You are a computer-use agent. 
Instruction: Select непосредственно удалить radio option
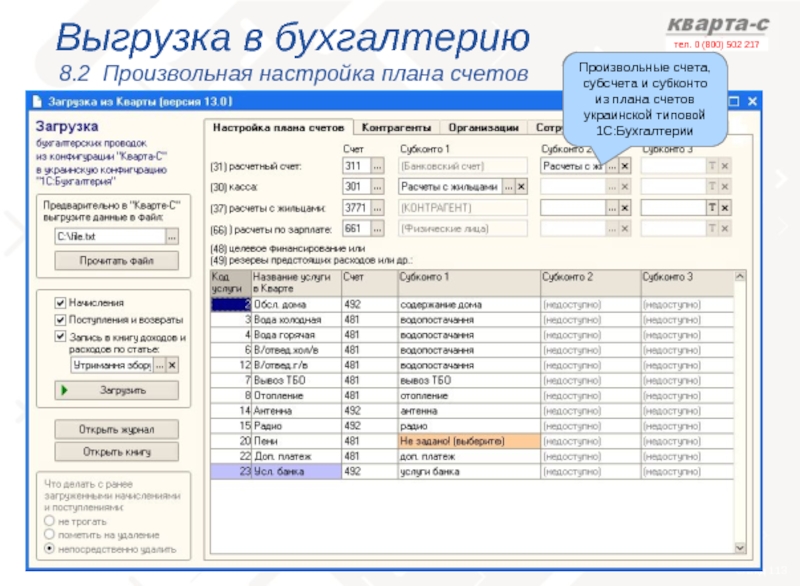pyautogui.click(x=49, y=549)
